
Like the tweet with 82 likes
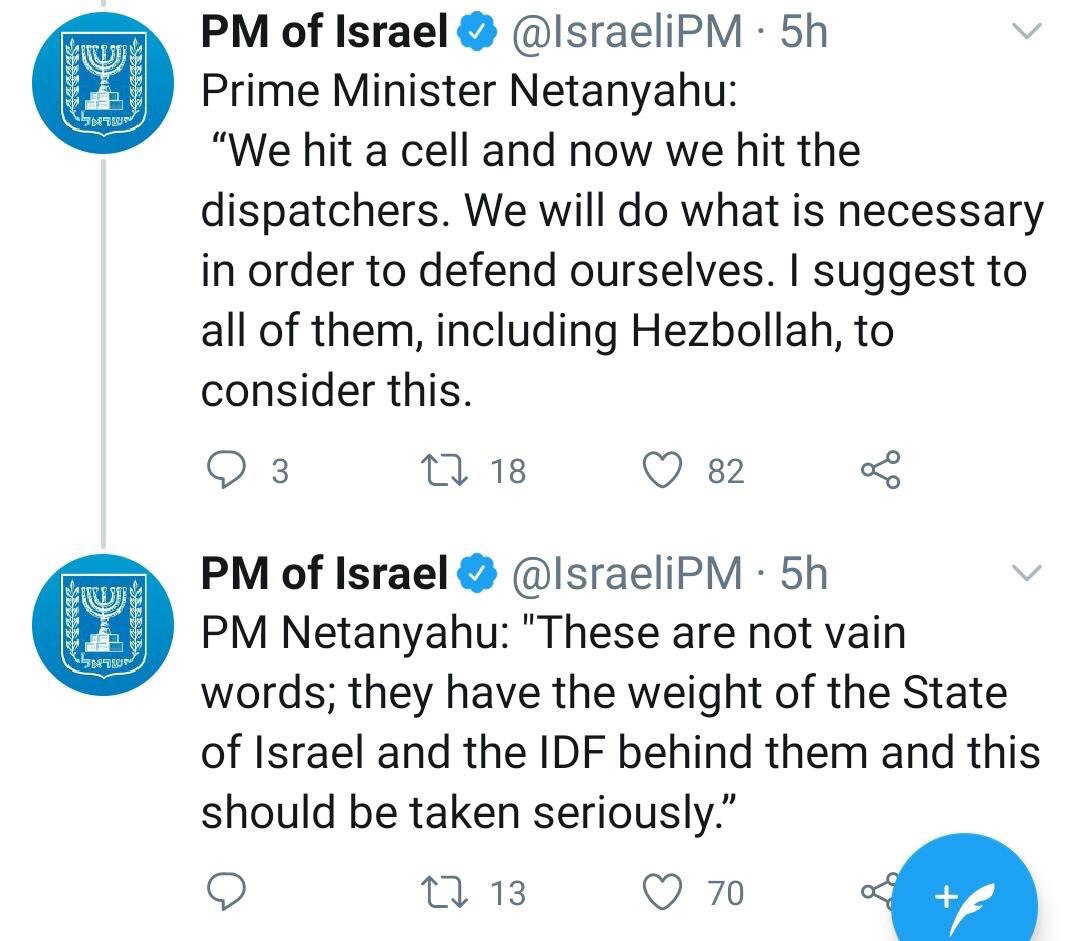coord(661,469)
